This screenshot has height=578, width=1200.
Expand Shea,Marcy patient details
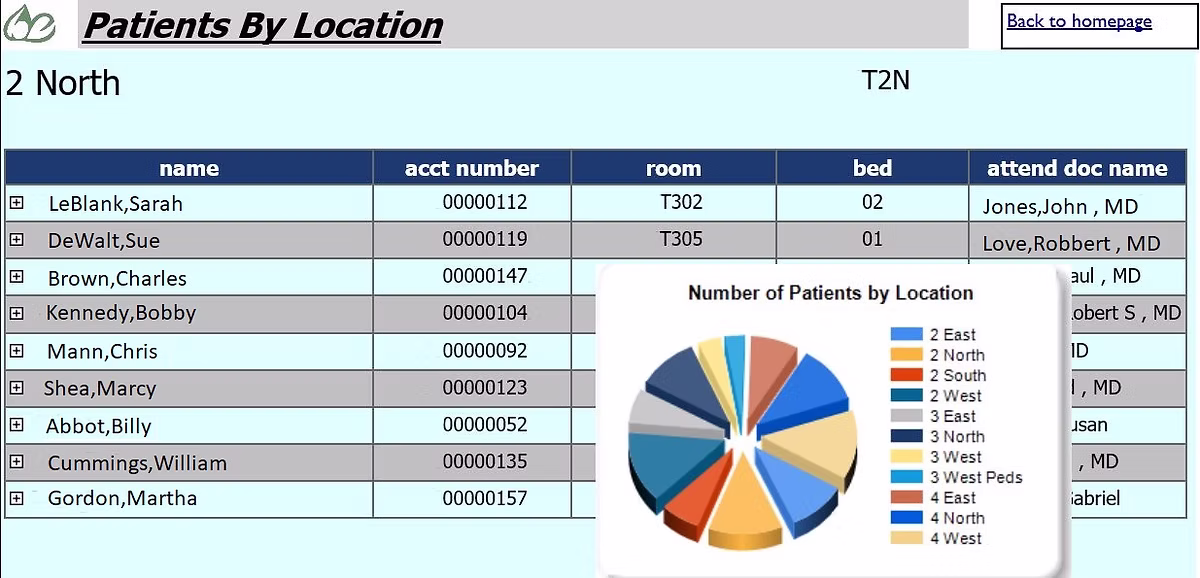[x=16, y=388]
